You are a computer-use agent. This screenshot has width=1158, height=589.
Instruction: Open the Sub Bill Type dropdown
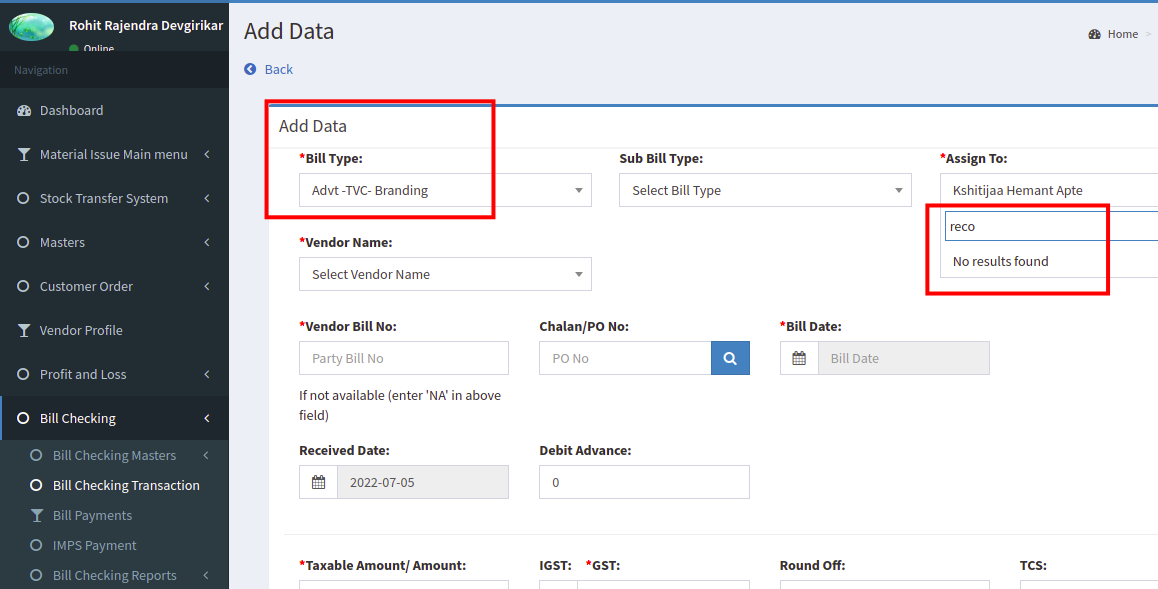[765, 190]
